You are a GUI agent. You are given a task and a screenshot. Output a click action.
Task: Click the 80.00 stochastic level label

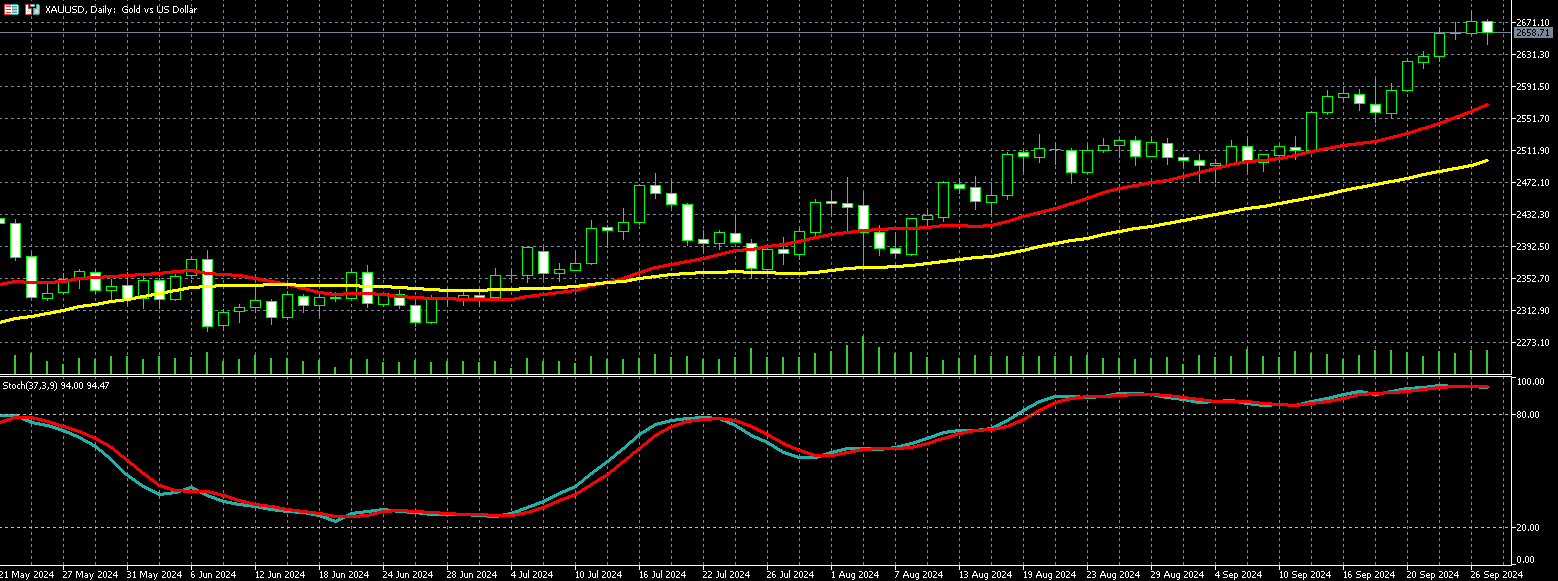click(1529, 415)
